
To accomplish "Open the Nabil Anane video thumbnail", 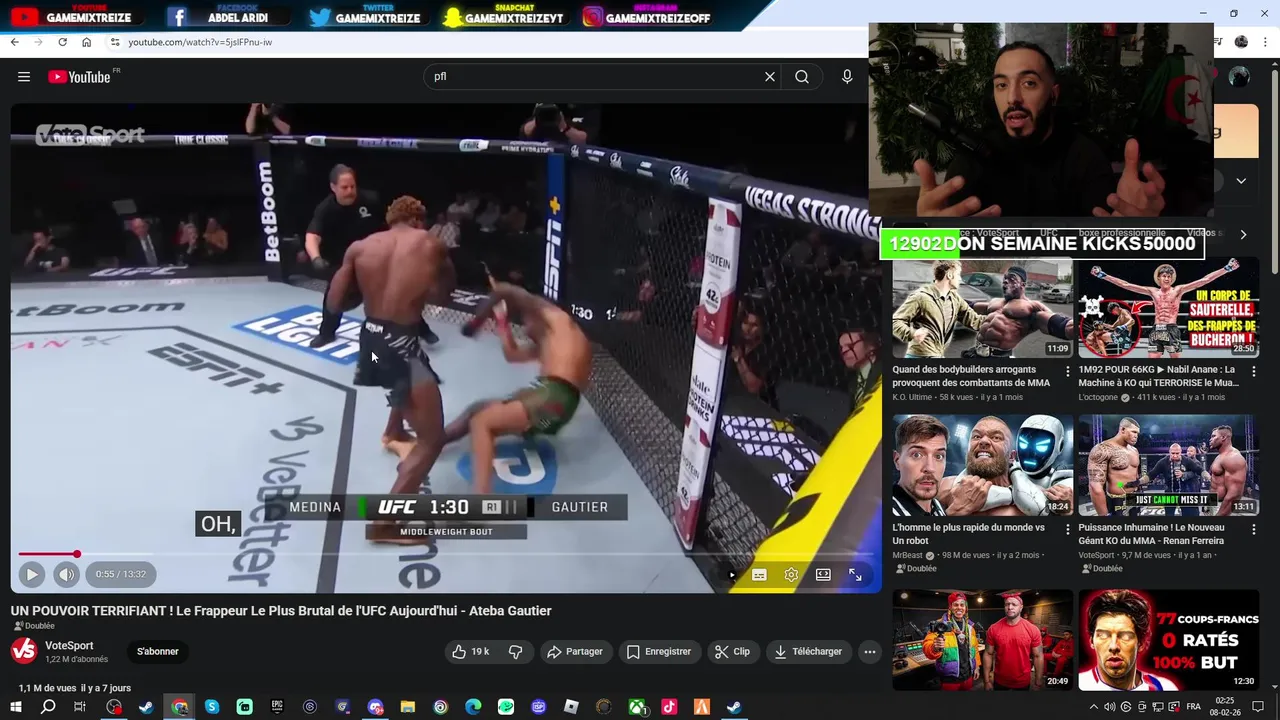I will click(x=1168, y=308).
